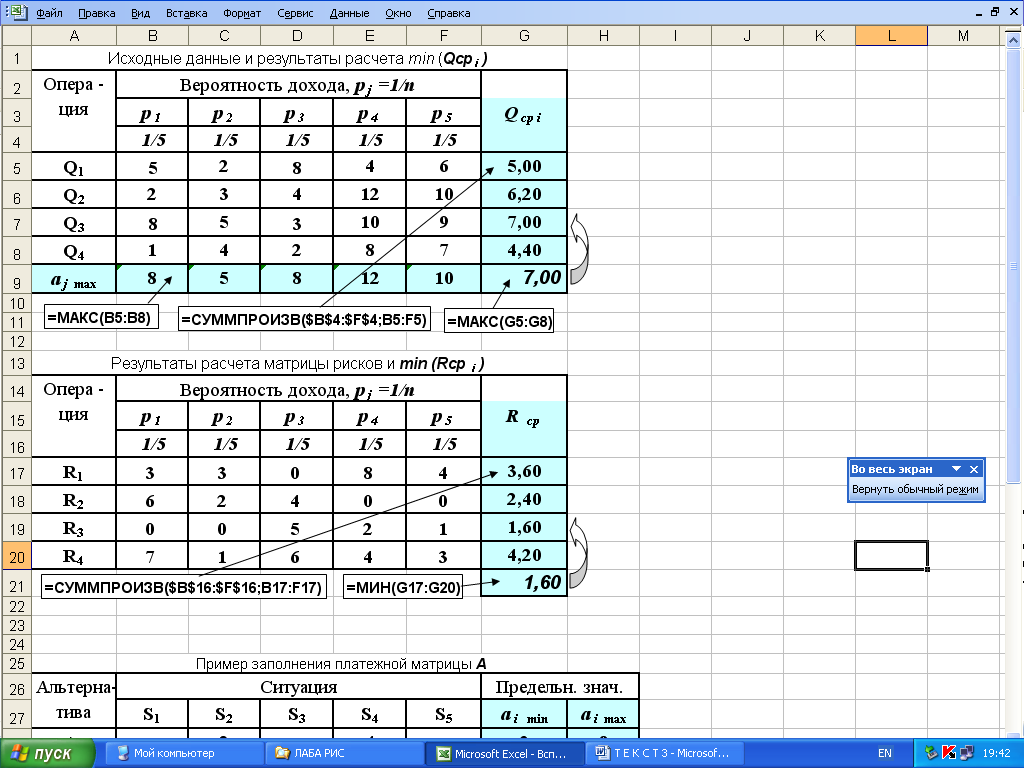Select Пример заполнения платежной матрицы A title
This screenshot has height=768, width=1024.
341,664
